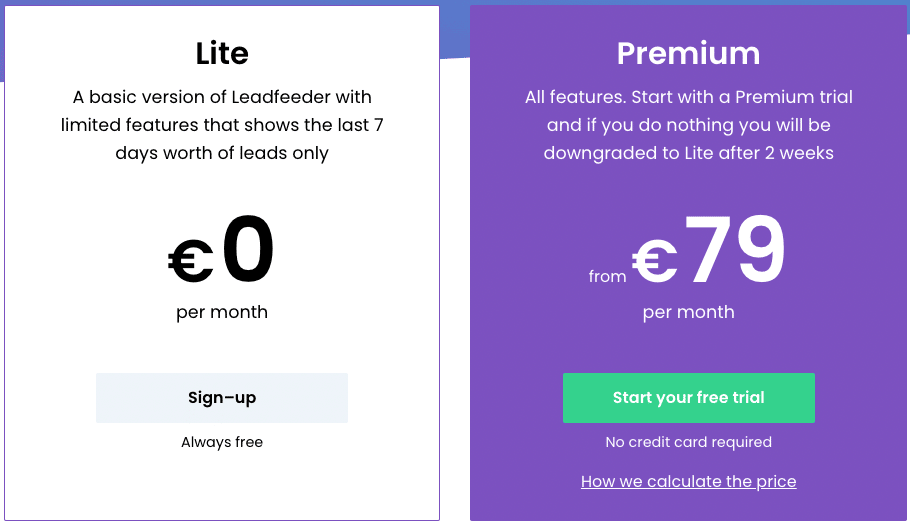Click the Premium plan heading
Viewport: 910px width, 530px height.
click(688, 53)
